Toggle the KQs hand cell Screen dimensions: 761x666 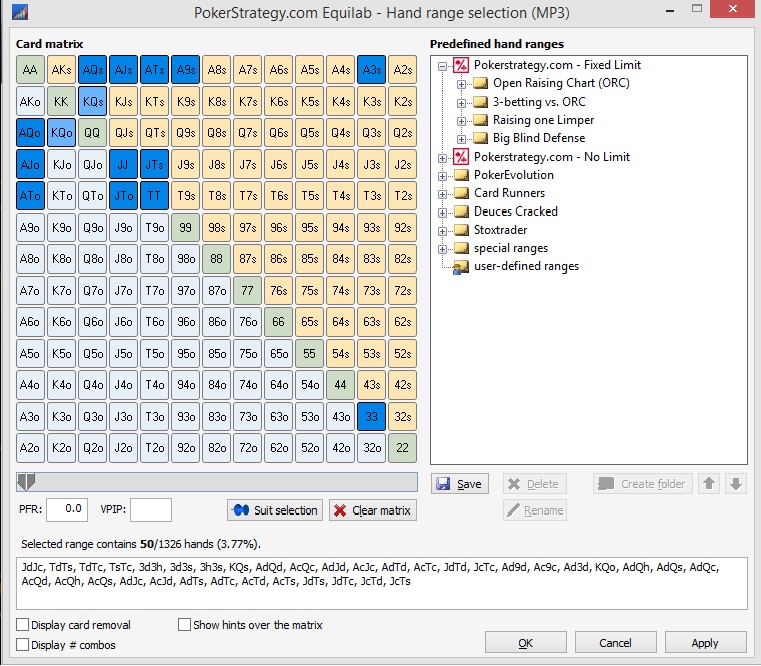tap(92, 101)
